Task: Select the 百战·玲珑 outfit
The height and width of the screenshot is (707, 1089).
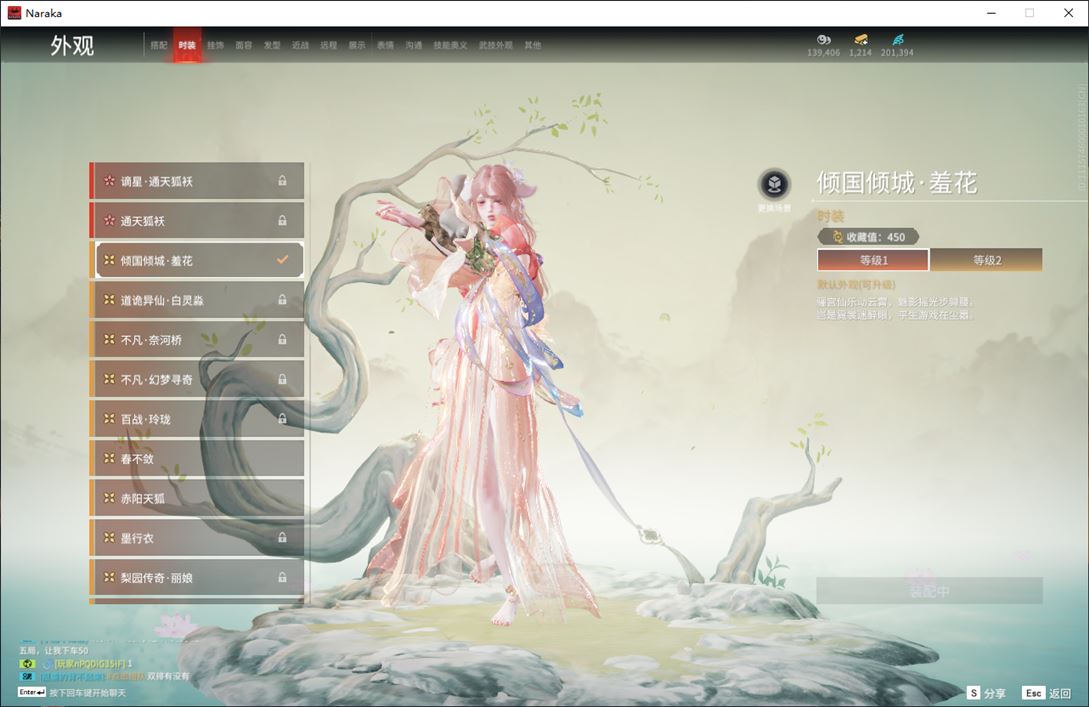Action: point(197,419)
